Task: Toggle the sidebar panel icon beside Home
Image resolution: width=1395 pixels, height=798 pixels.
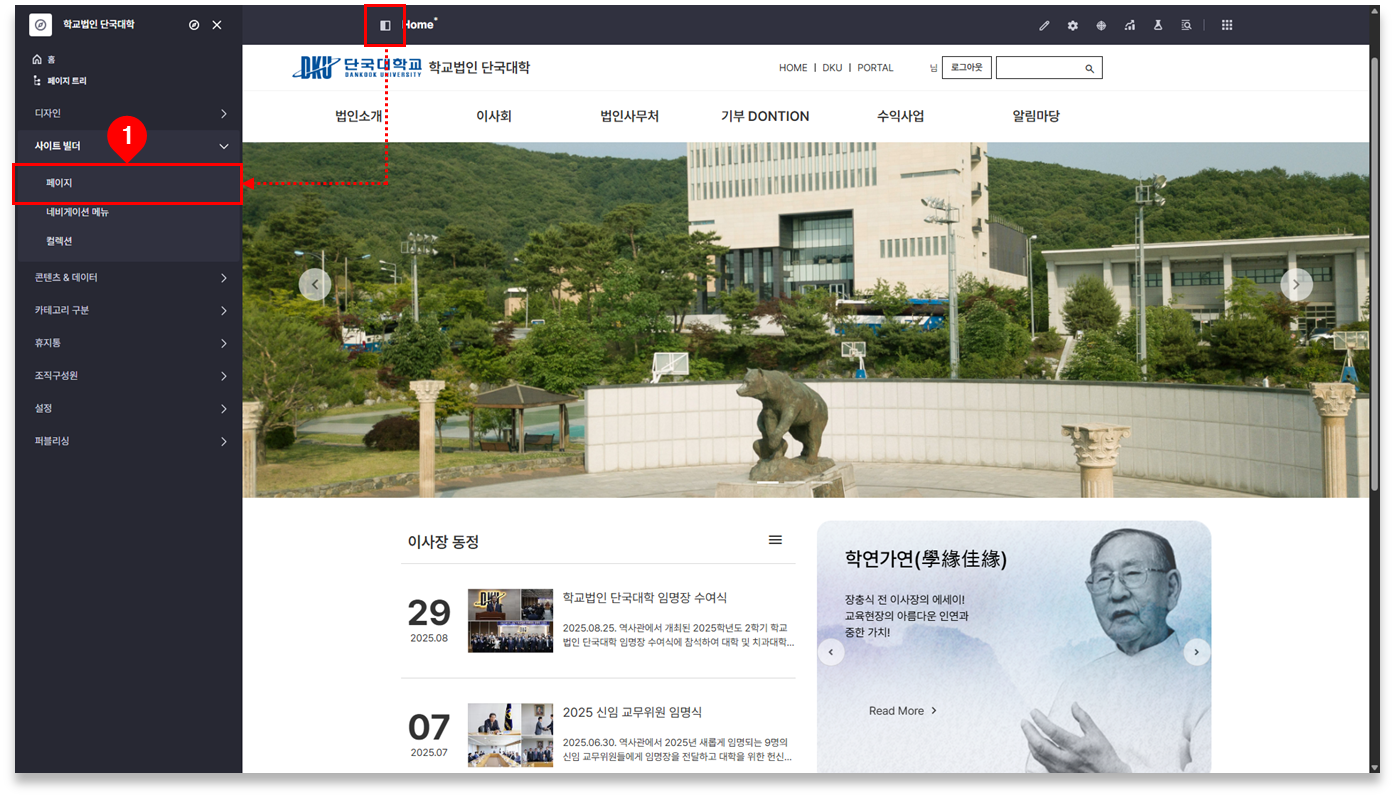Action: pos(385,26)
